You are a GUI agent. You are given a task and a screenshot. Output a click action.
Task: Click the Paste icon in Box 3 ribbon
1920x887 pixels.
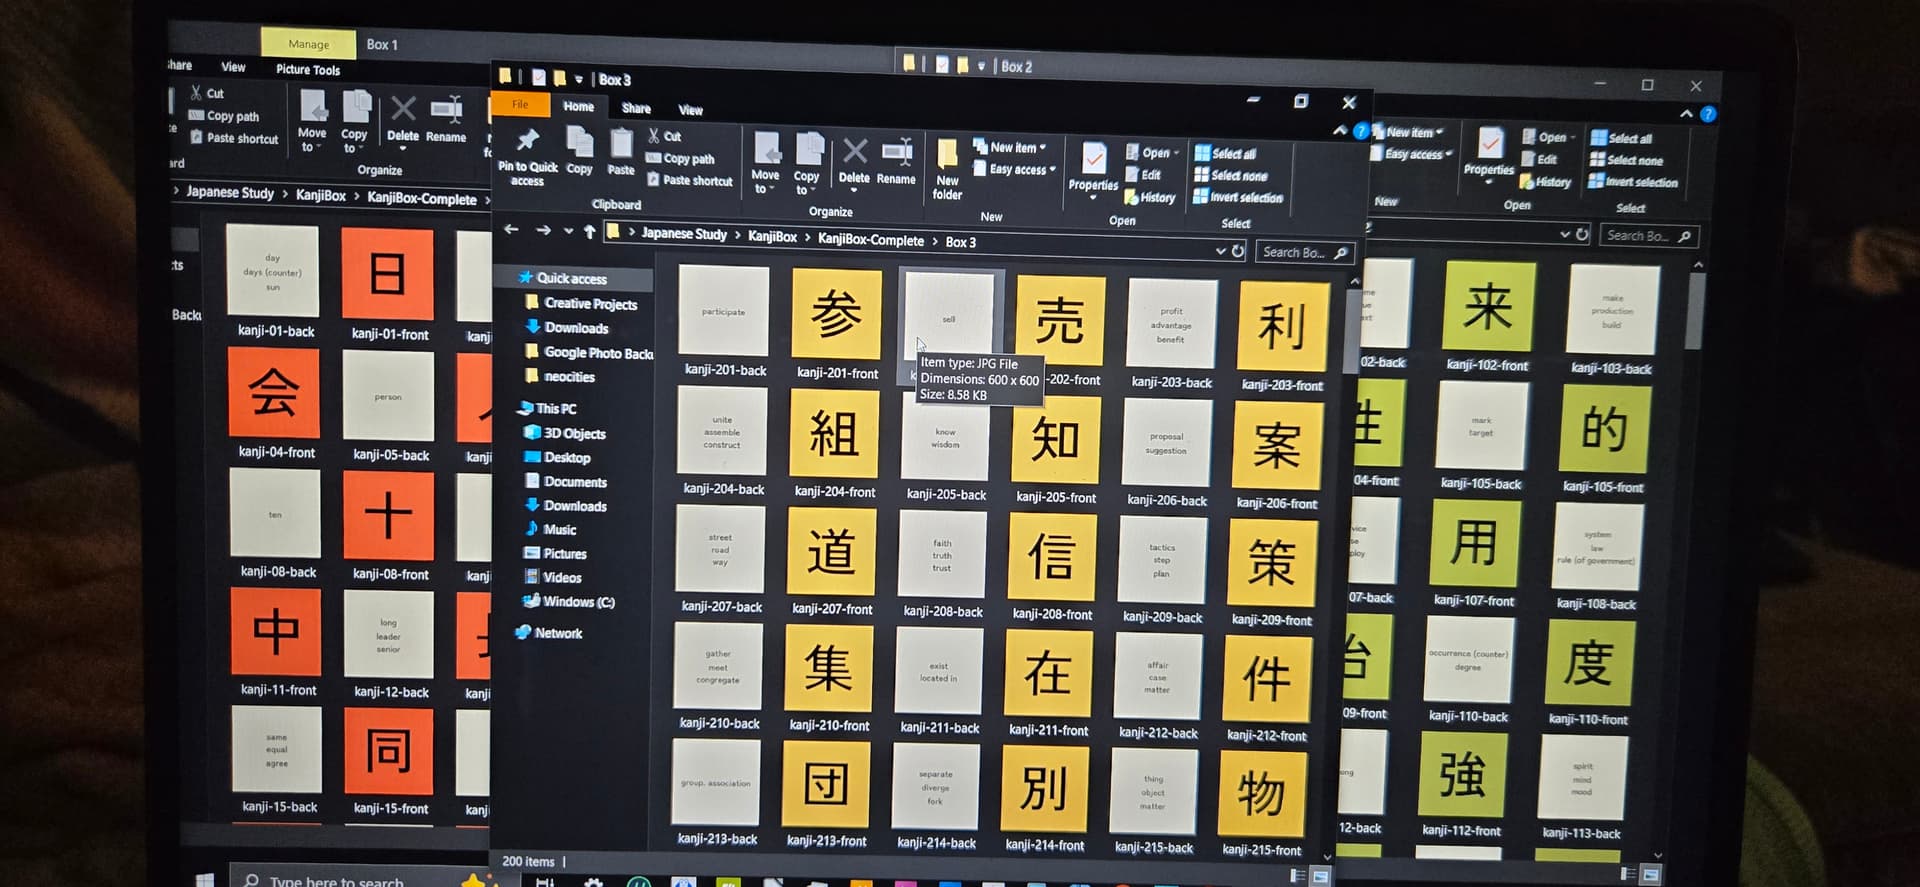621,150
